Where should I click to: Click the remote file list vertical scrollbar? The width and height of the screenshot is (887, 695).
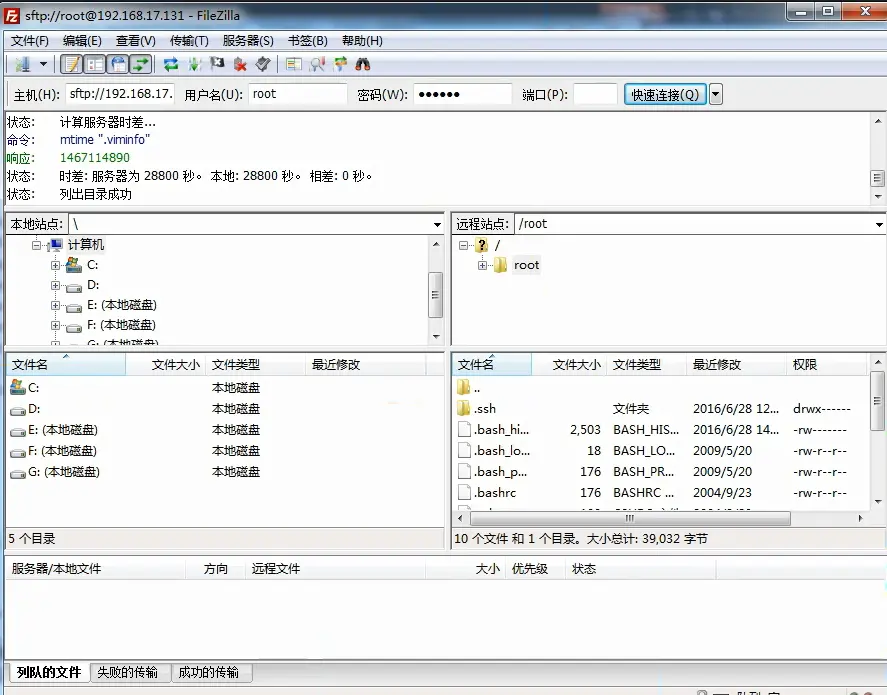pyautogui.click(x=877, y=401)
